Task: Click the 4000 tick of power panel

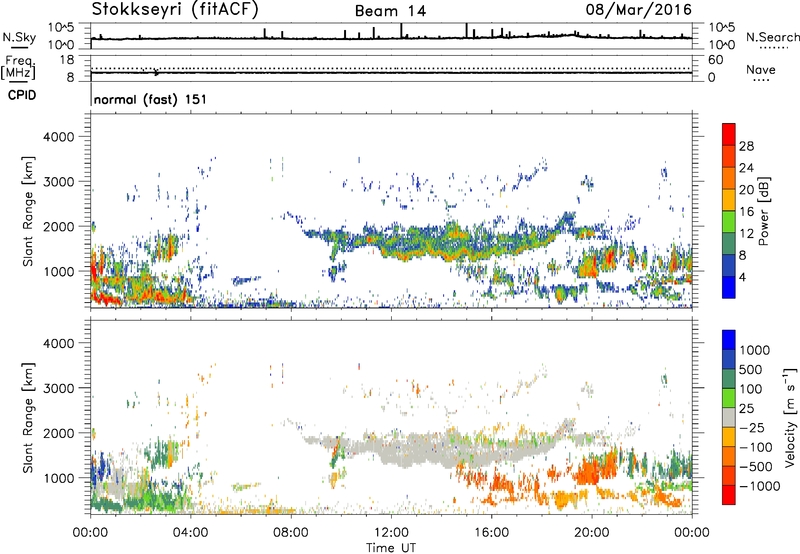Action: point(58,137)
